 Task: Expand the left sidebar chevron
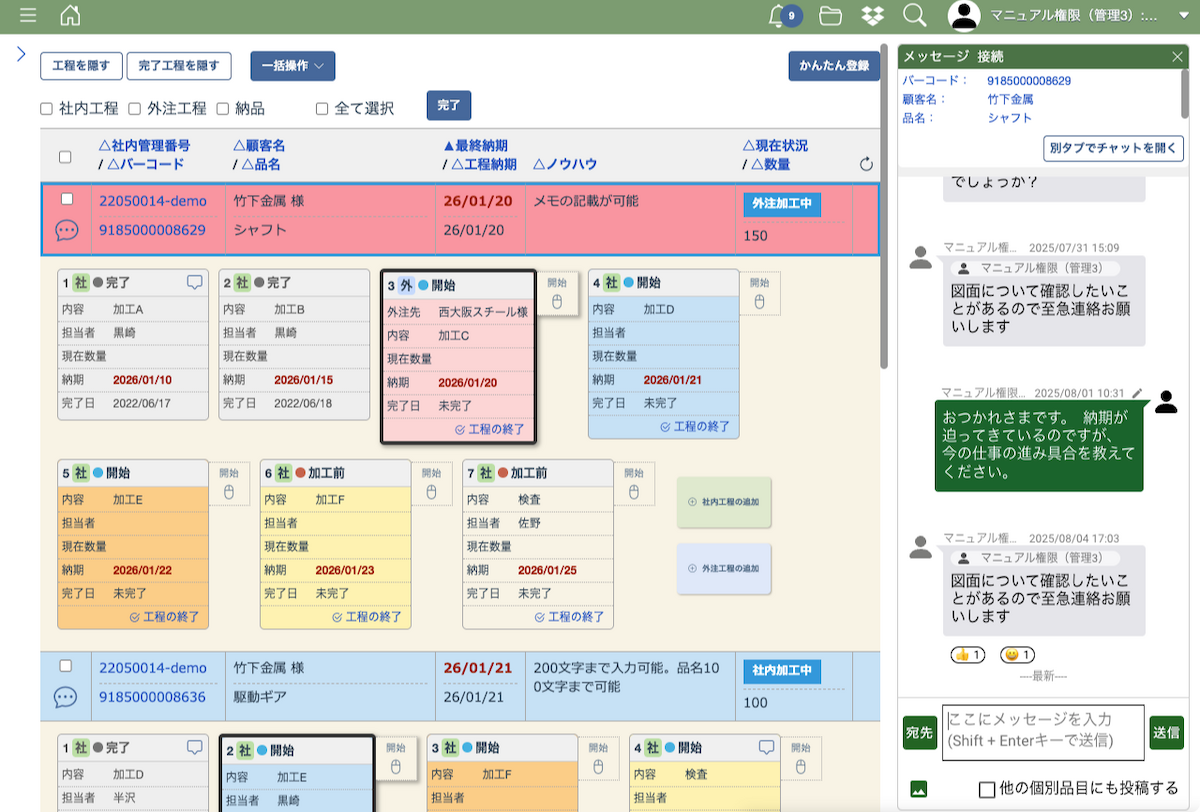coord(20,54)
